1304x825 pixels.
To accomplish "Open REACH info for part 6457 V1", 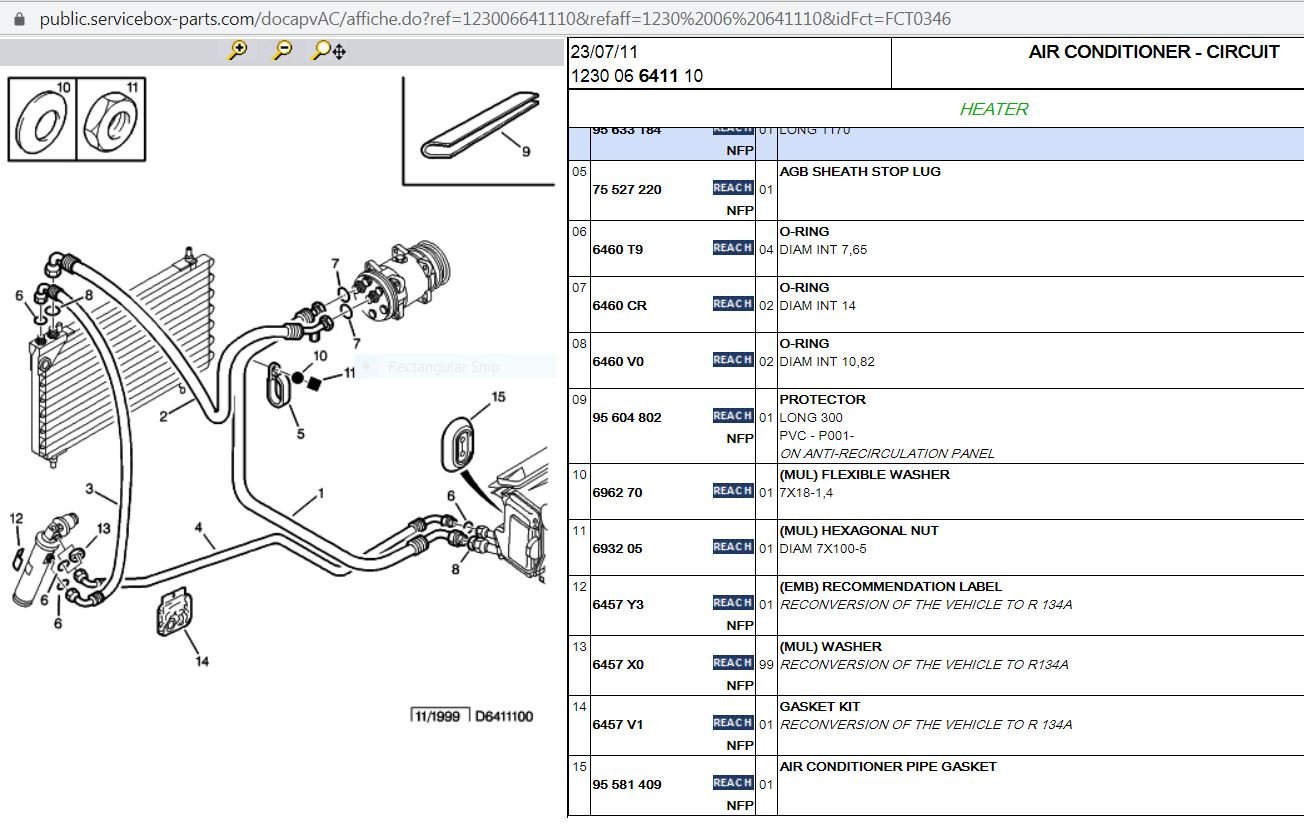I will pyautogui.click(x=733, y=723).
